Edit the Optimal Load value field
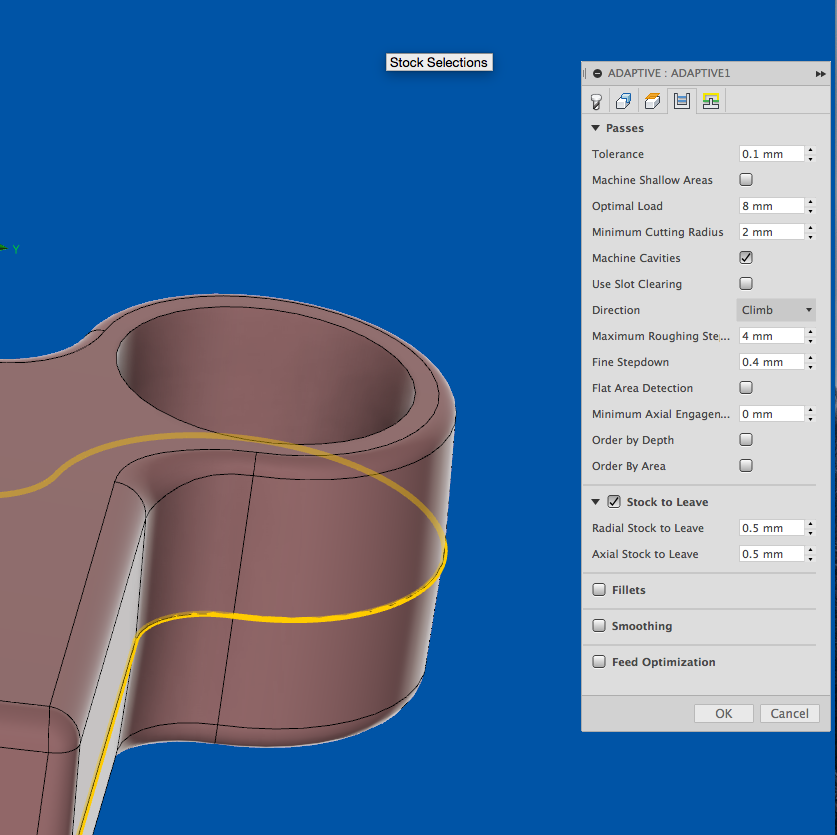837x835 pixels. click(771, 206)
